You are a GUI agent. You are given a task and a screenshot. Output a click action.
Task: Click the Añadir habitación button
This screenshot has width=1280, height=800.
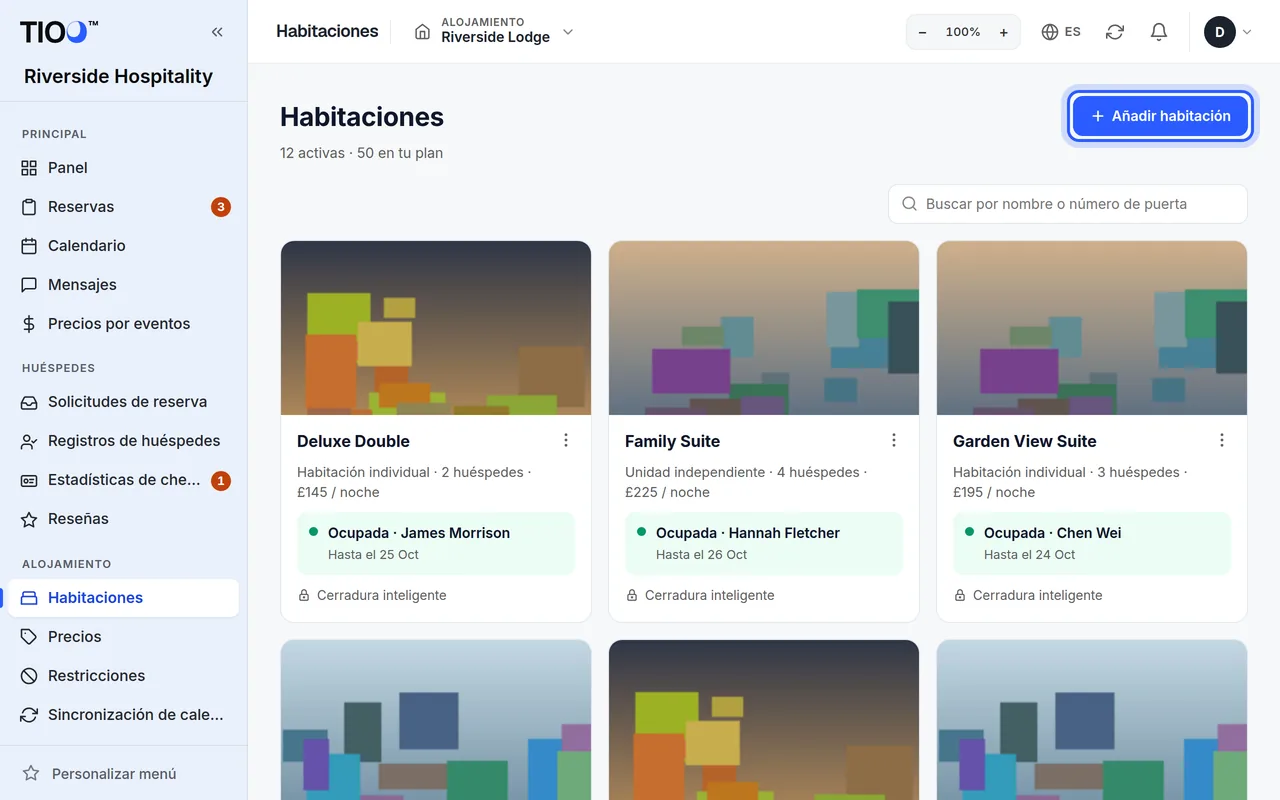pyautogui.click(x=1160, y=116)
